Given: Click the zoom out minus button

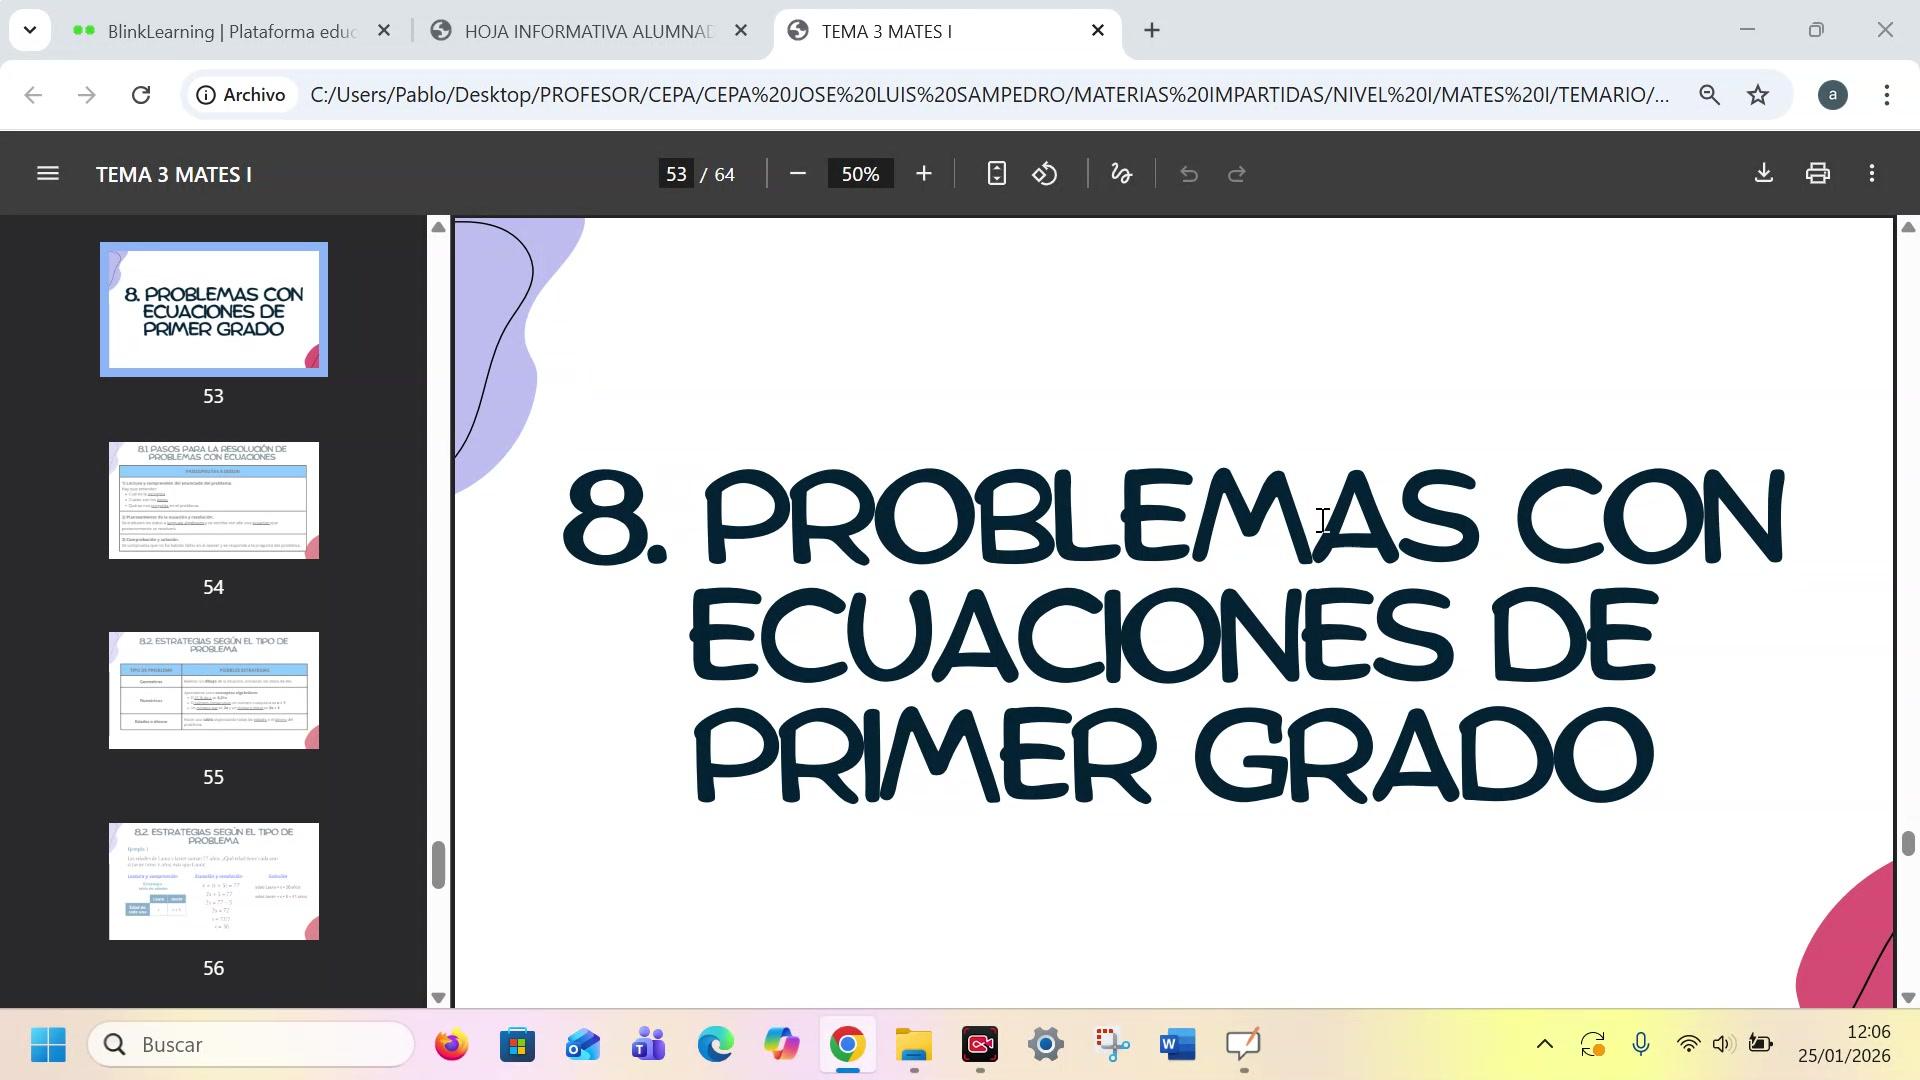Looking at the screenshot, I should click(797, 174).
